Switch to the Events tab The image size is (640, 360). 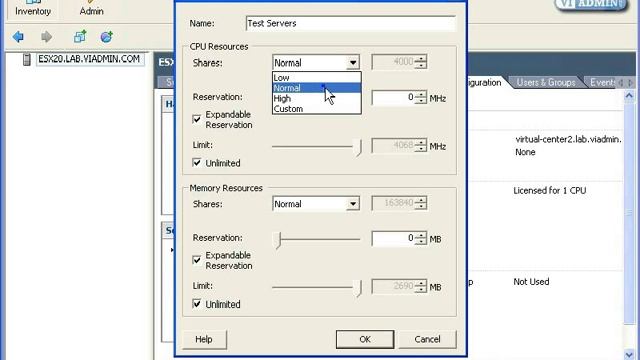(x=602, y=82)
